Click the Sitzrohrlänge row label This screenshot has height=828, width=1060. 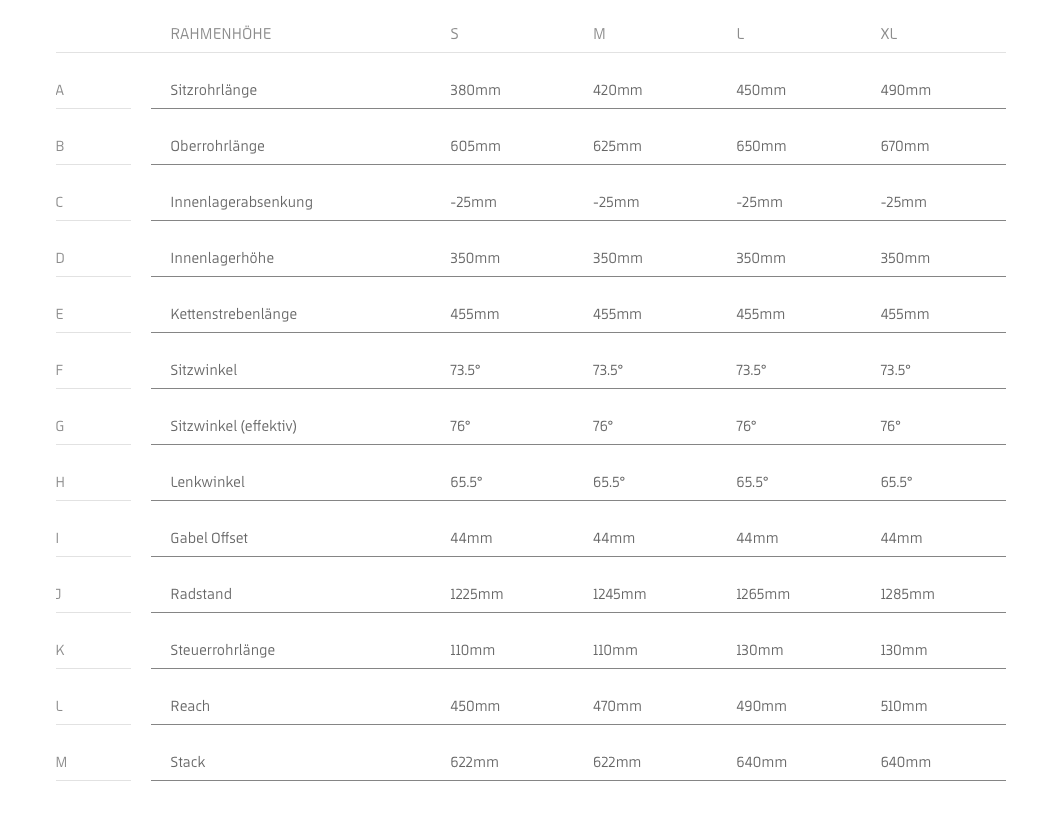(214, 90)
